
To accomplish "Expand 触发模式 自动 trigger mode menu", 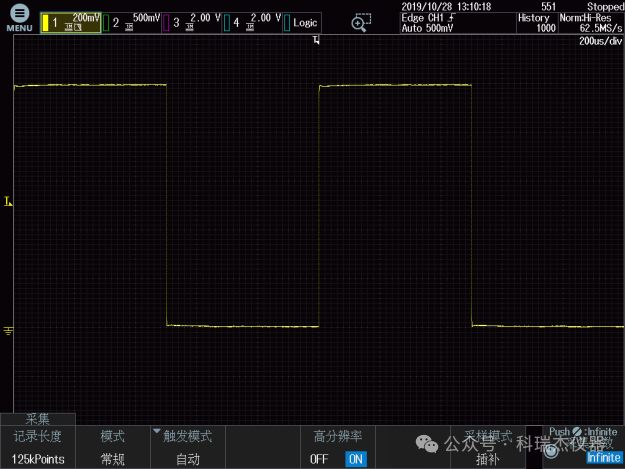I will click(188, 447).
